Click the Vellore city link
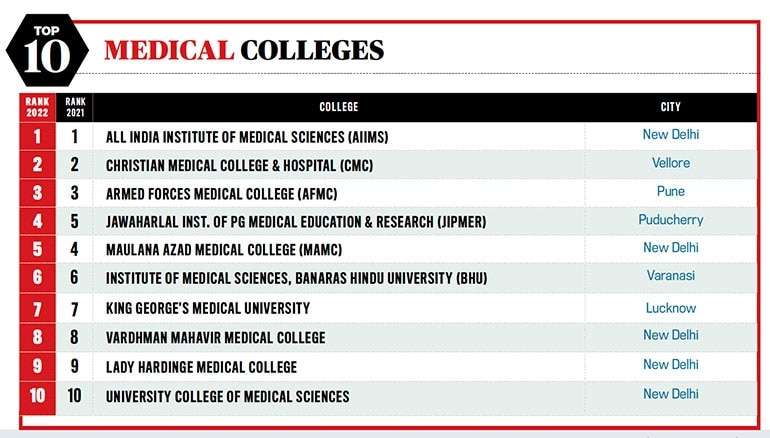Screen dimensions: 770x438 pos(670,163)
